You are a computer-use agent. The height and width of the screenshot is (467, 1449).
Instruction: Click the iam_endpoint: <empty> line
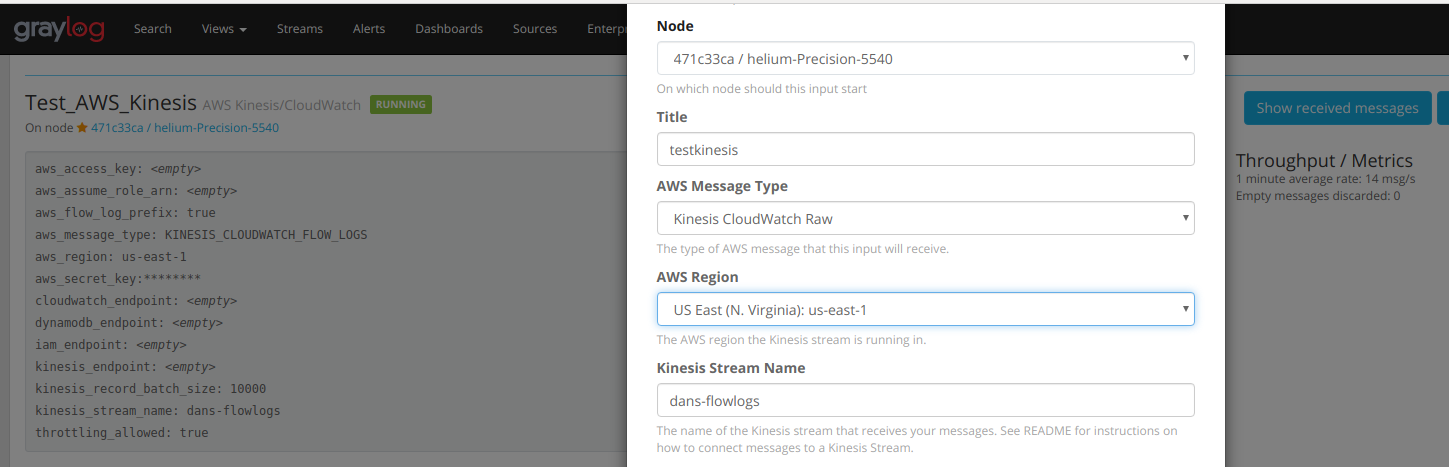111,345
